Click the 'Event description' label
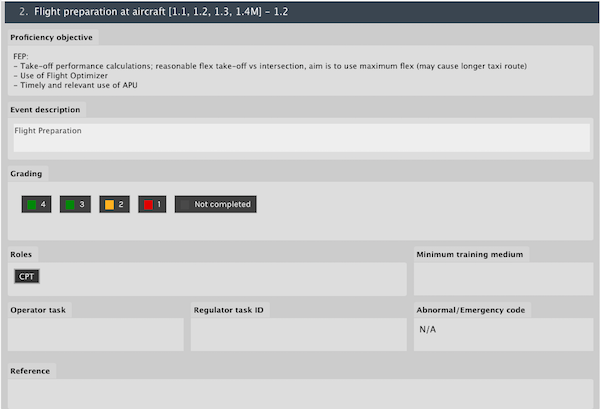 click(45, 110)
